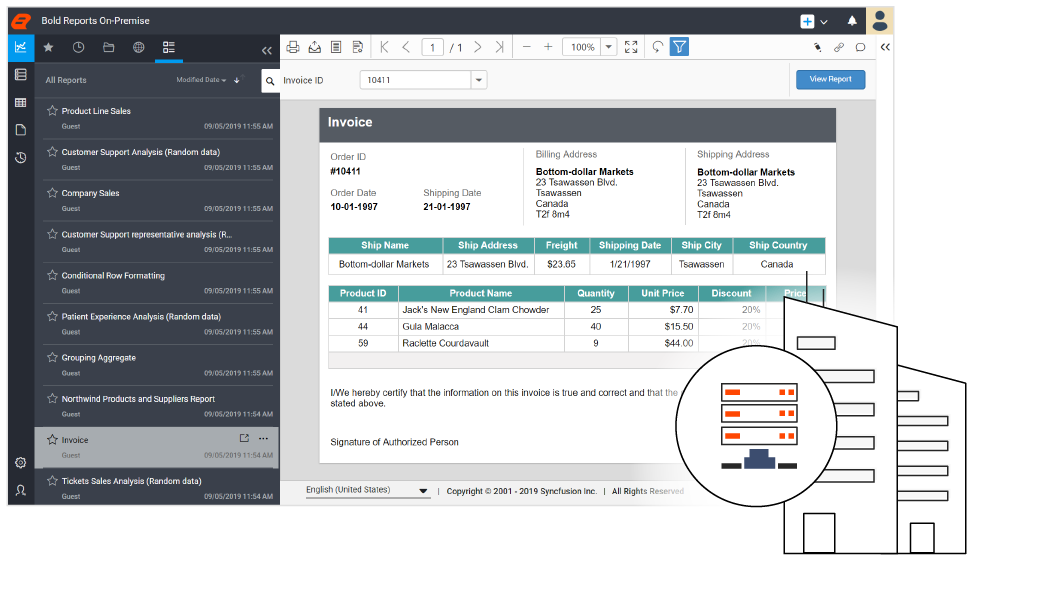1050x600 pixels.
Task: Copy the report link icon
Action: [838, 48]
